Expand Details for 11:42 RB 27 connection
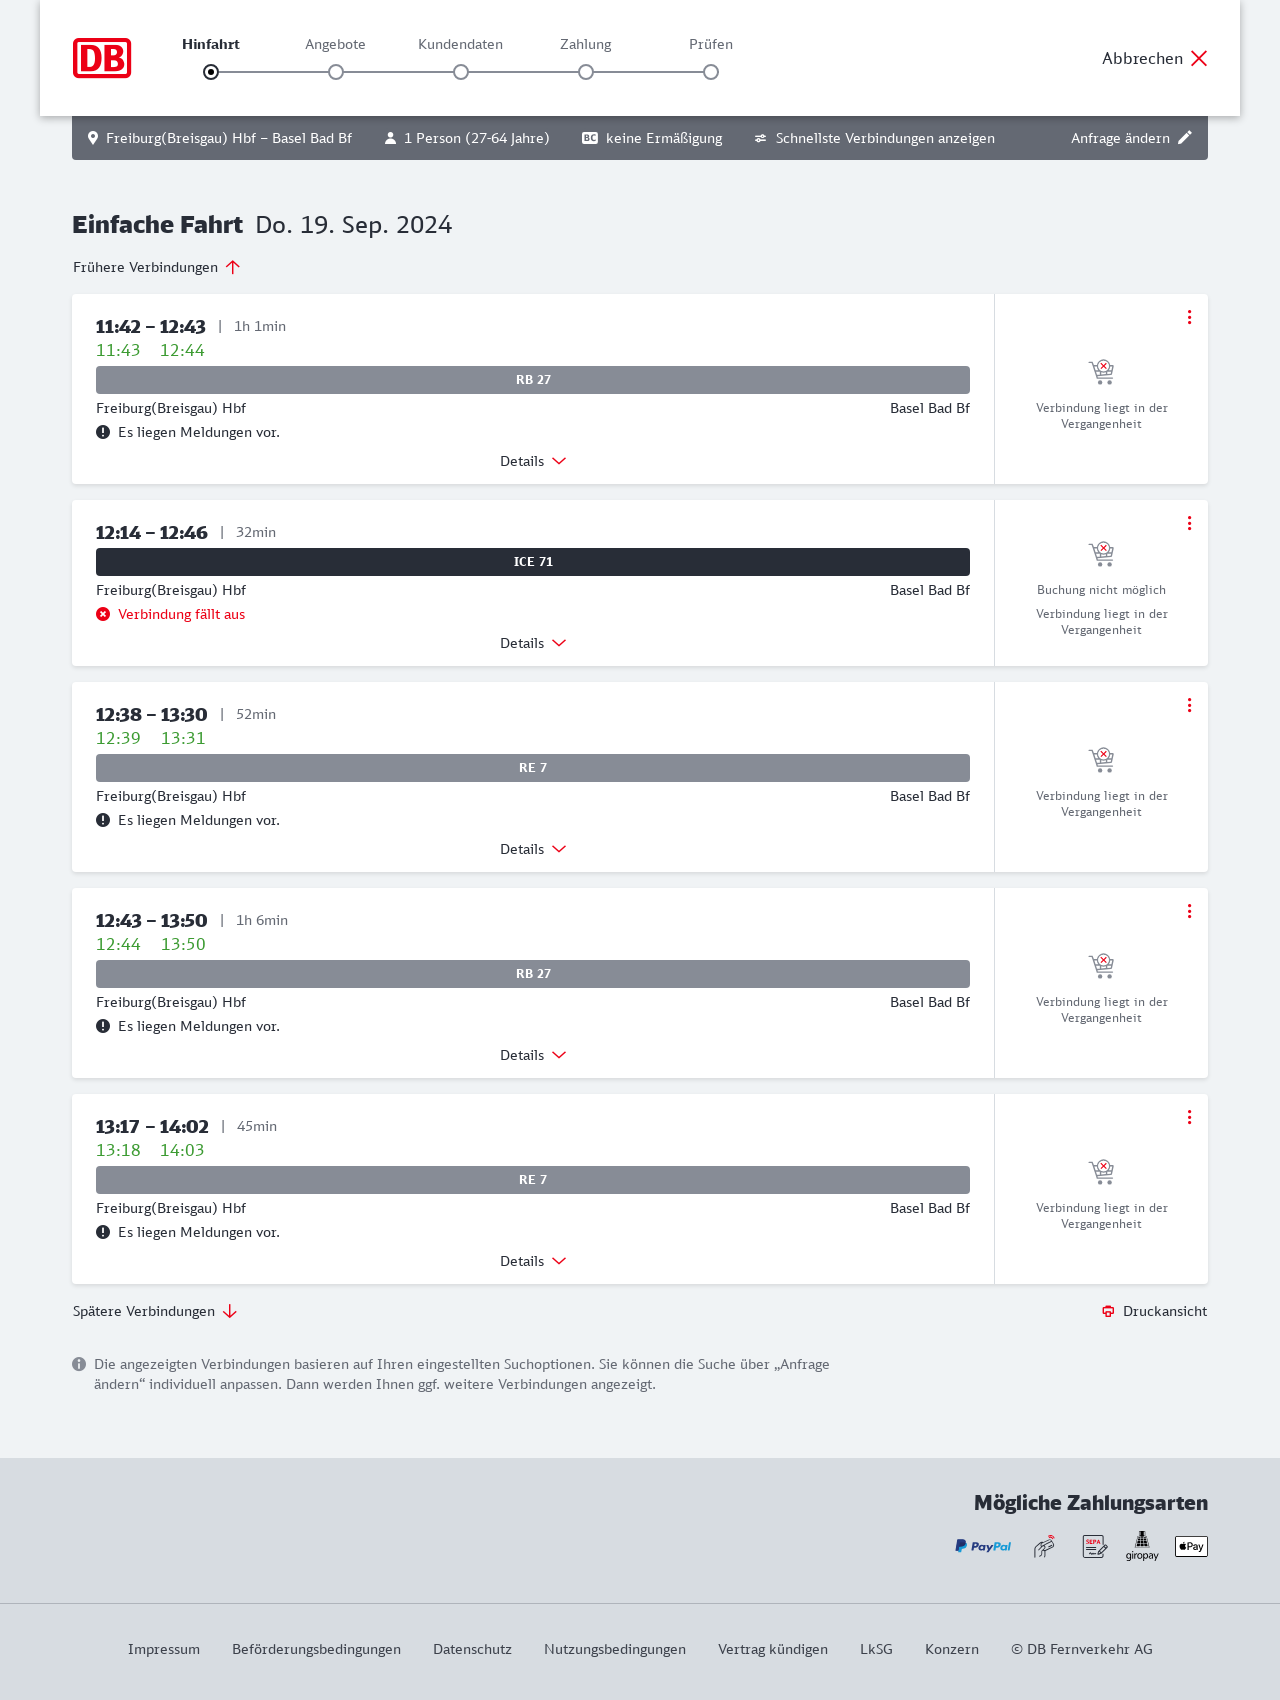This screenshot has width=1280, height=1700. tap(533, 461)
